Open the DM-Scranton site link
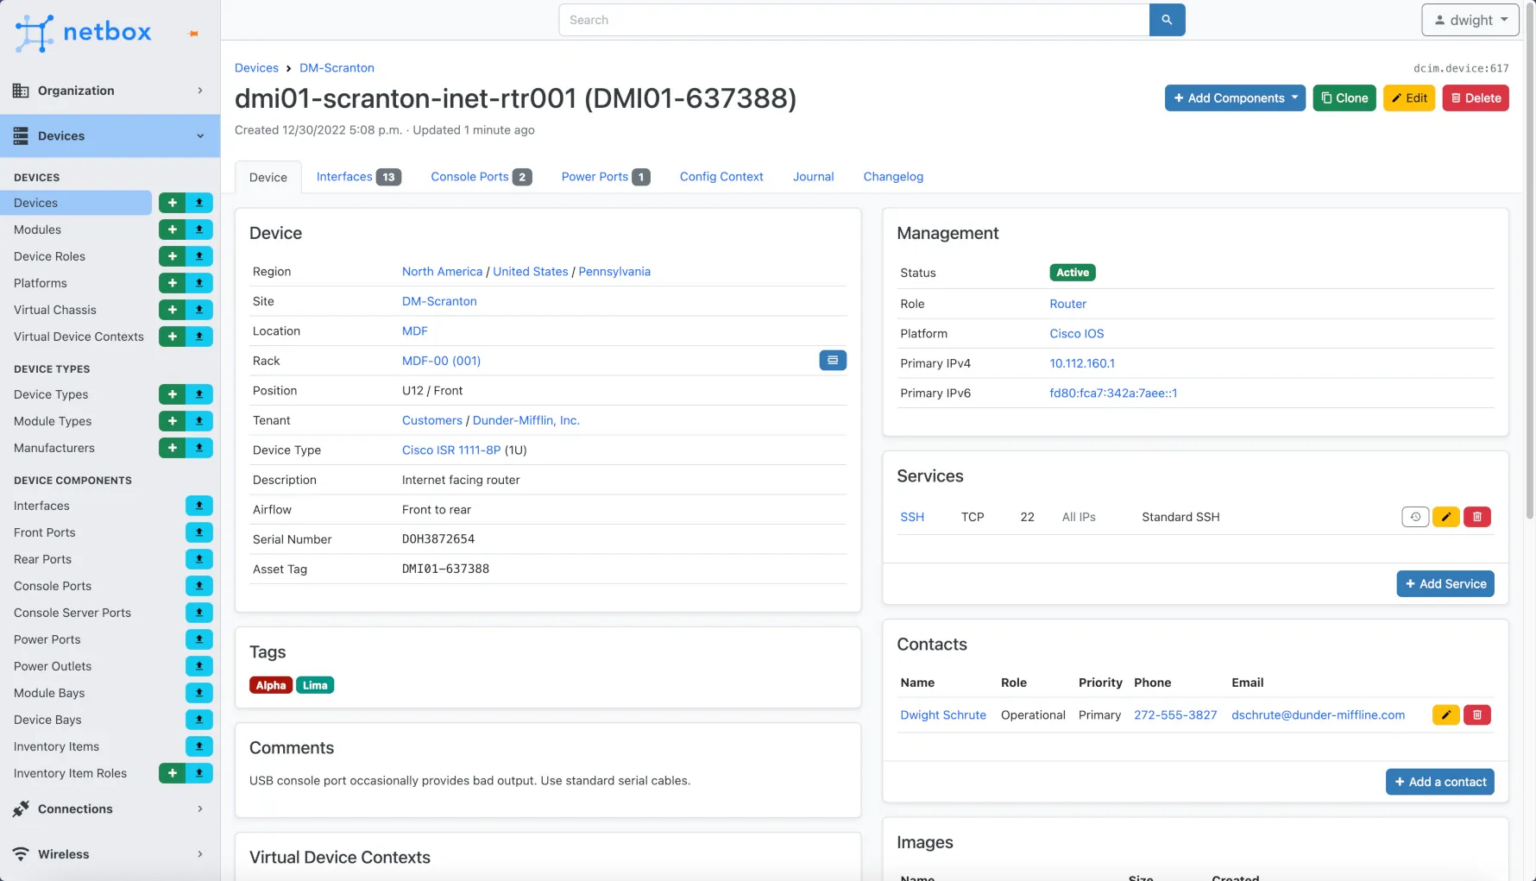The height and width of the screenshot is (881, 1536). [439, 301]
